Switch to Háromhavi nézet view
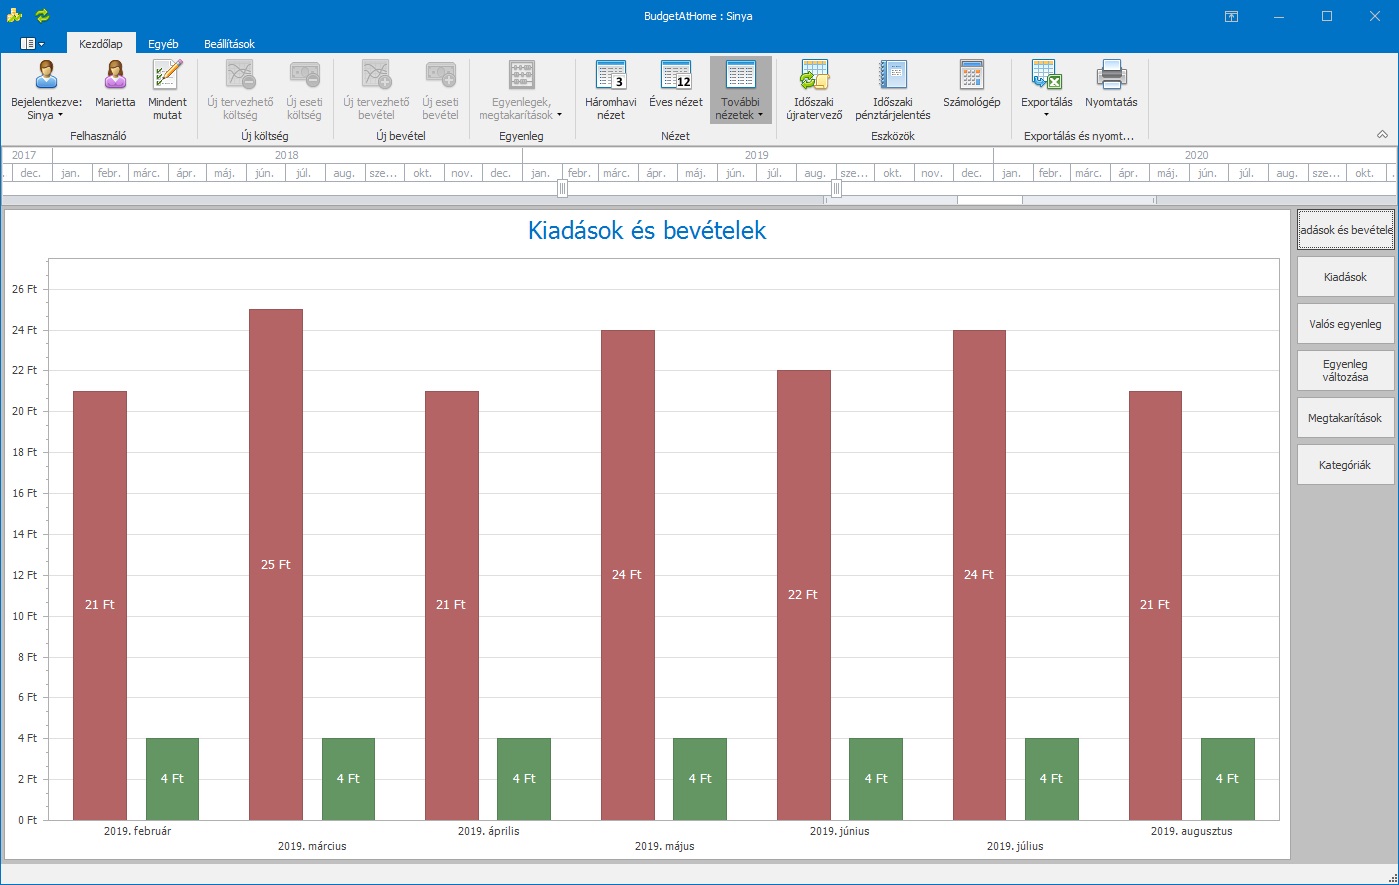 [610, 89]
